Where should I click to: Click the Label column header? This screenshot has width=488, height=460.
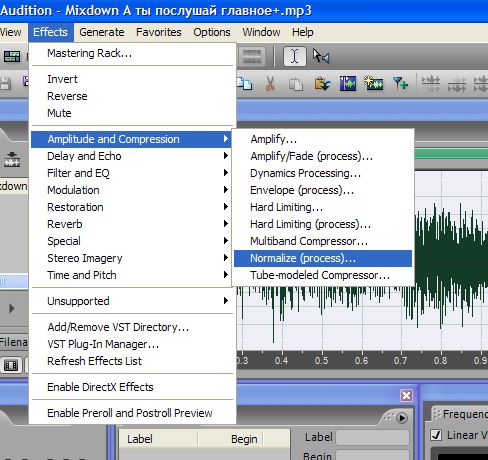(158, 439)
